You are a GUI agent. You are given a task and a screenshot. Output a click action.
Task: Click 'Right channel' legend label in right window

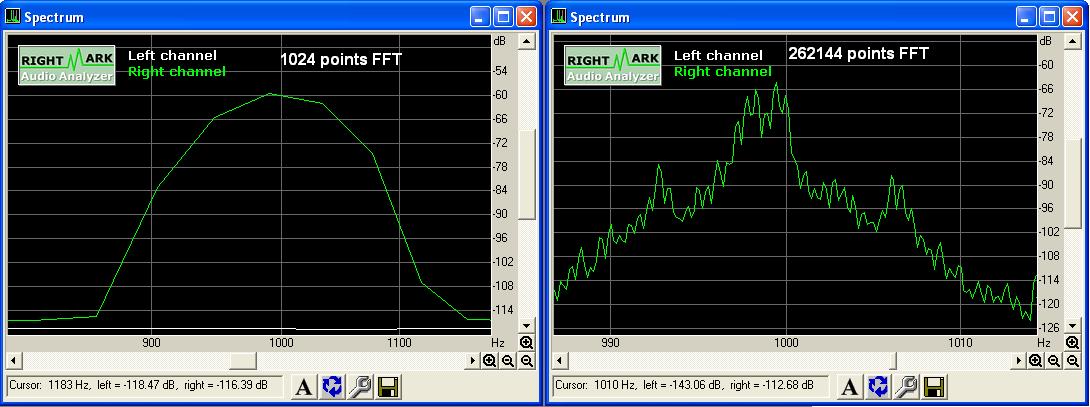tap(722, 71)
